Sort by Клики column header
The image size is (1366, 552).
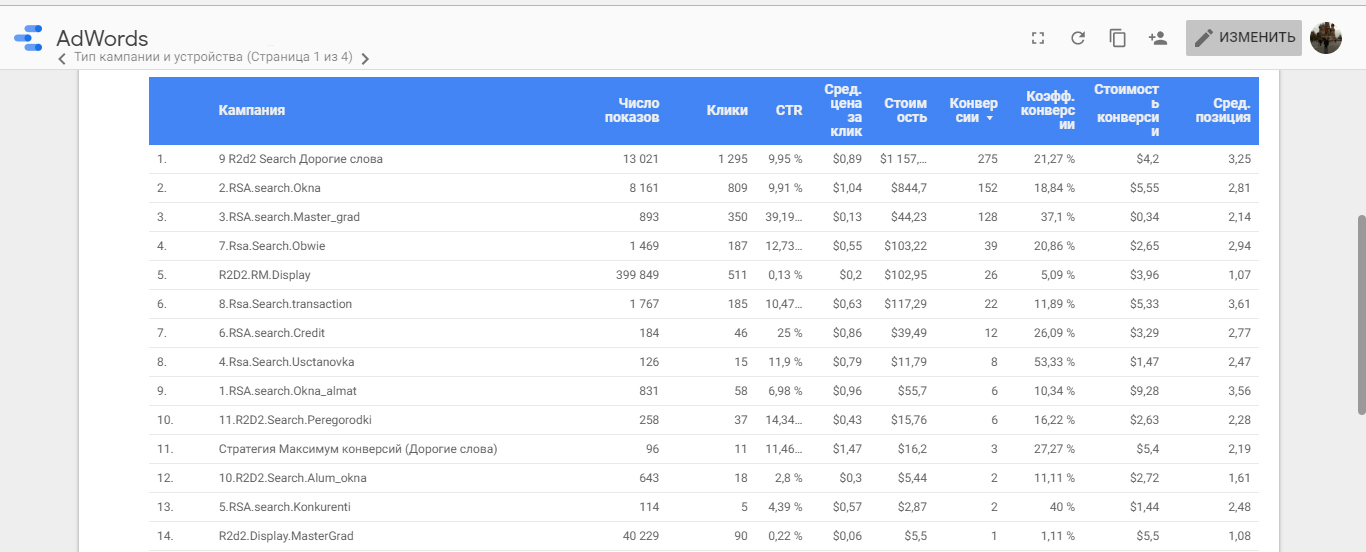pyautogui.click(x=727, y=110)
